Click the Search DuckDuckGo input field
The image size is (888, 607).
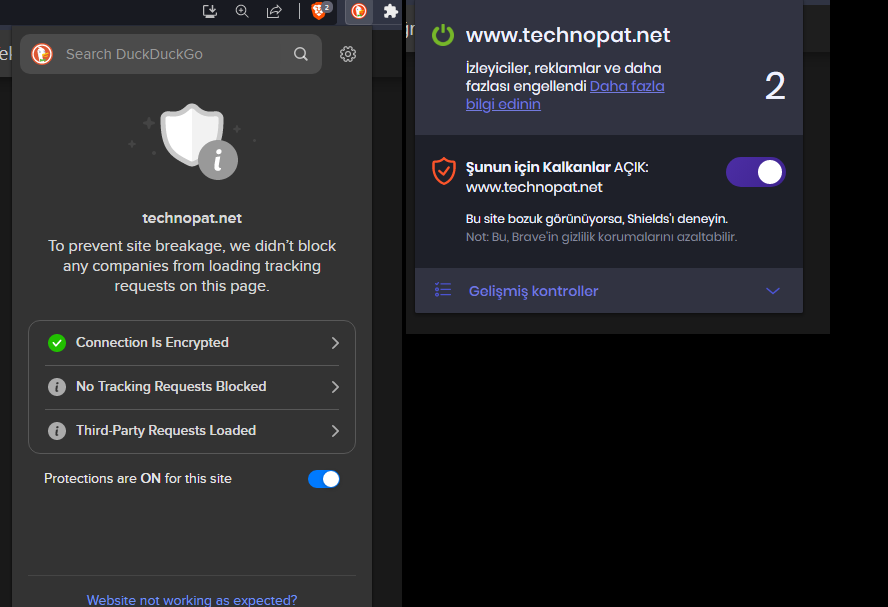pos(171,54)
